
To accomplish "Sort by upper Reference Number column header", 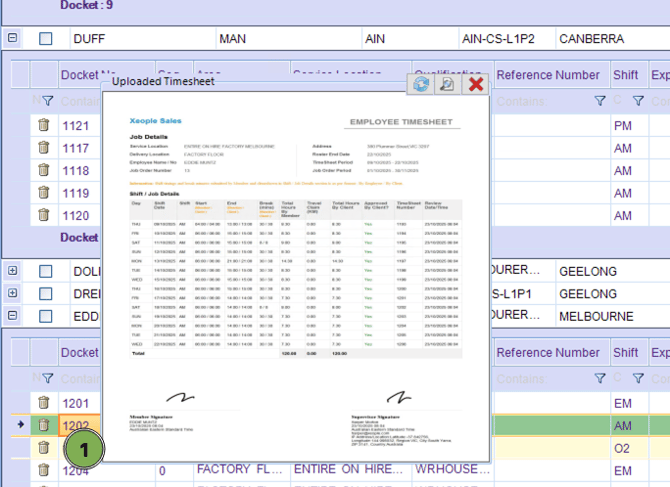I will pos(548,75).
